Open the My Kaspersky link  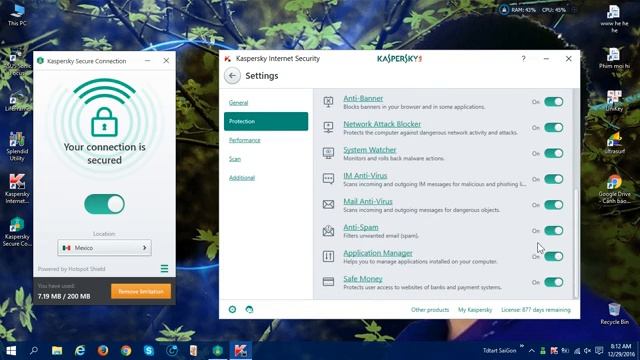475,310
